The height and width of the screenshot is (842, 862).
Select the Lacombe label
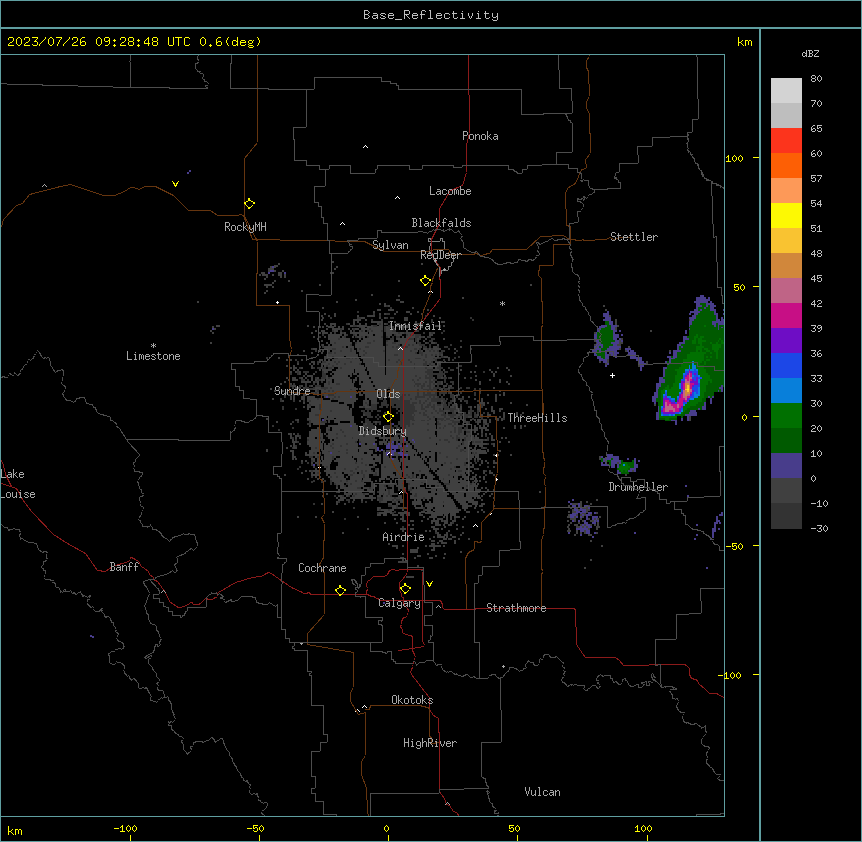coord(450,191)
